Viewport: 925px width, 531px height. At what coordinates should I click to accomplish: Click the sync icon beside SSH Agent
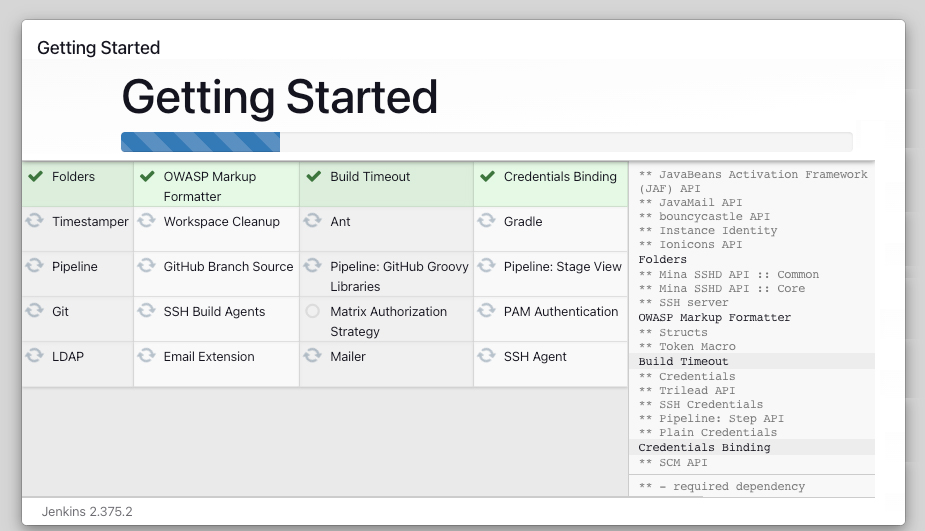click(x=487, y=356)
